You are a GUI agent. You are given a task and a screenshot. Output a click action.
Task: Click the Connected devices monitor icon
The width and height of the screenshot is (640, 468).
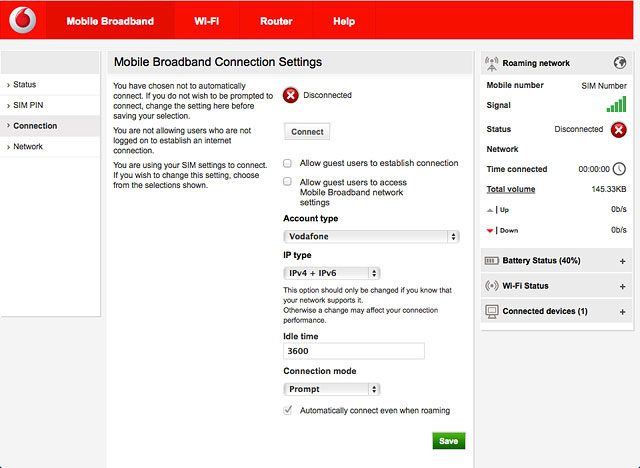click(x=492, y=312)
